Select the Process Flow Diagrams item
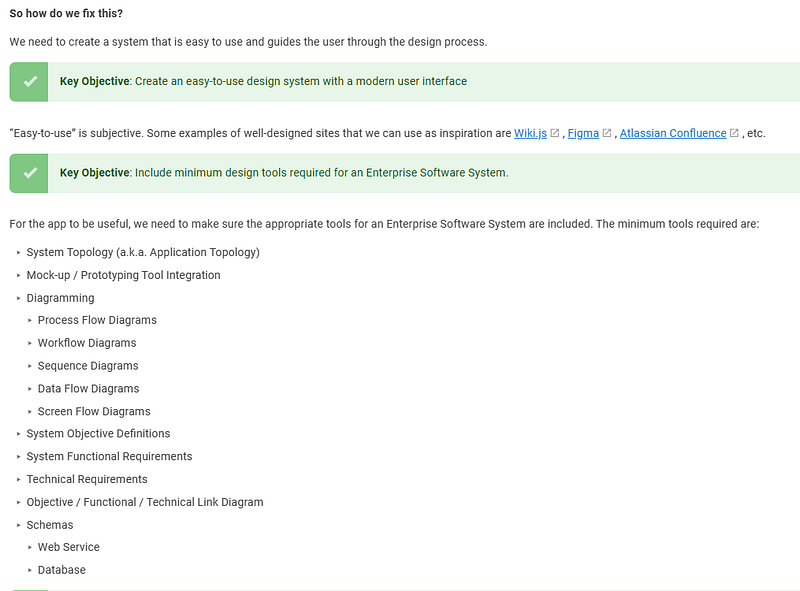The width and height of the screenshot is (800, 591). tap(97, 320)
